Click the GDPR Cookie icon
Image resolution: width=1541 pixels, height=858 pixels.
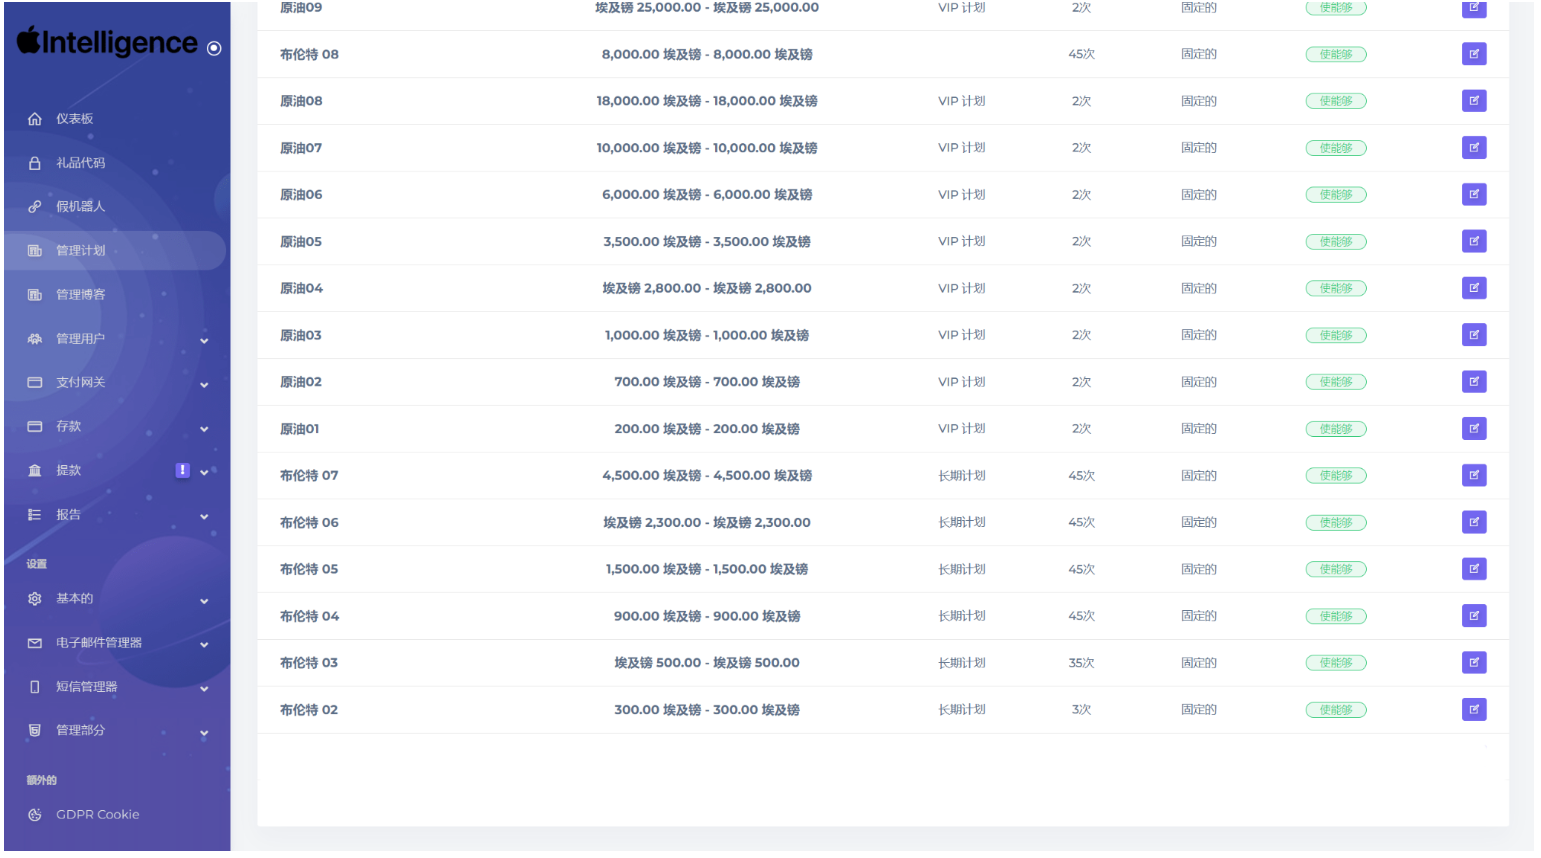35,815
